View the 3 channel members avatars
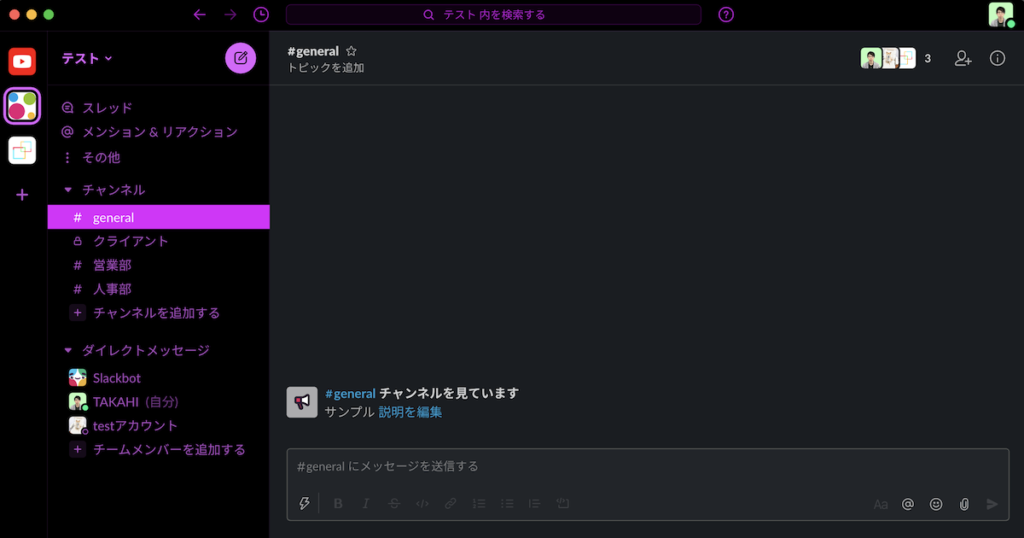The image size is (1024, 538). click(896, 58)
